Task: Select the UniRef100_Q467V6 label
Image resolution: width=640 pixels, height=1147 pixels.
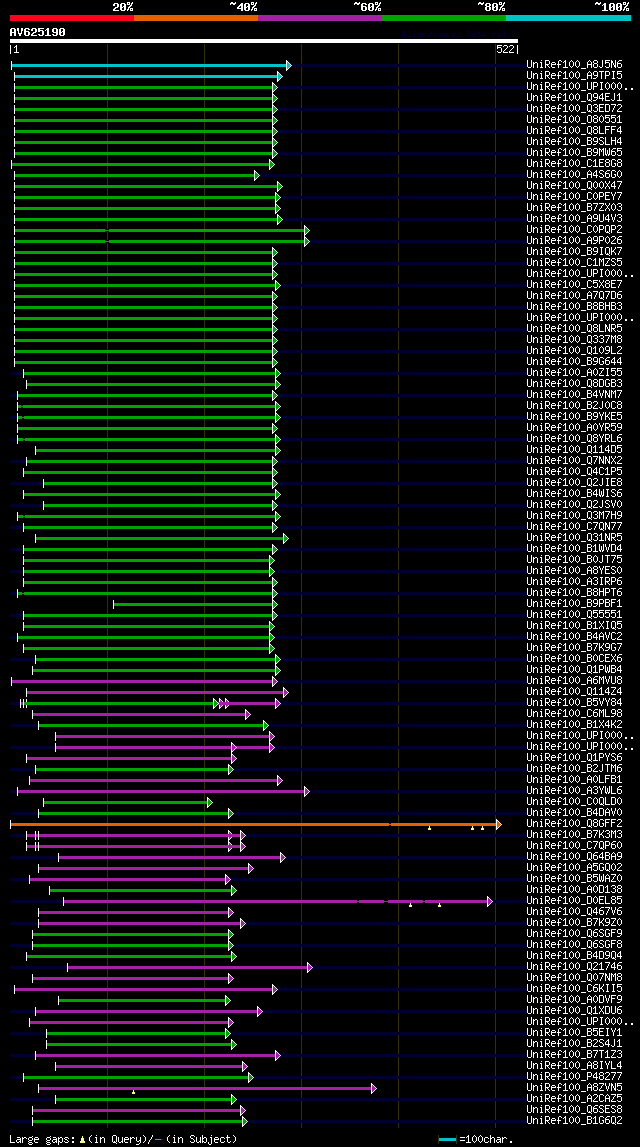Action: tap(574, 911)
